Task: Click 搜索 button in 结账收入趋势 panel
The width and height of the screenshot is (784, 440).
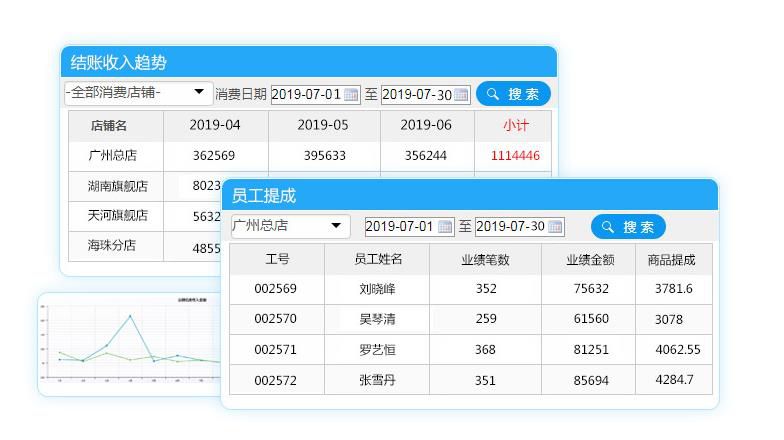Action: pos(513,94)
